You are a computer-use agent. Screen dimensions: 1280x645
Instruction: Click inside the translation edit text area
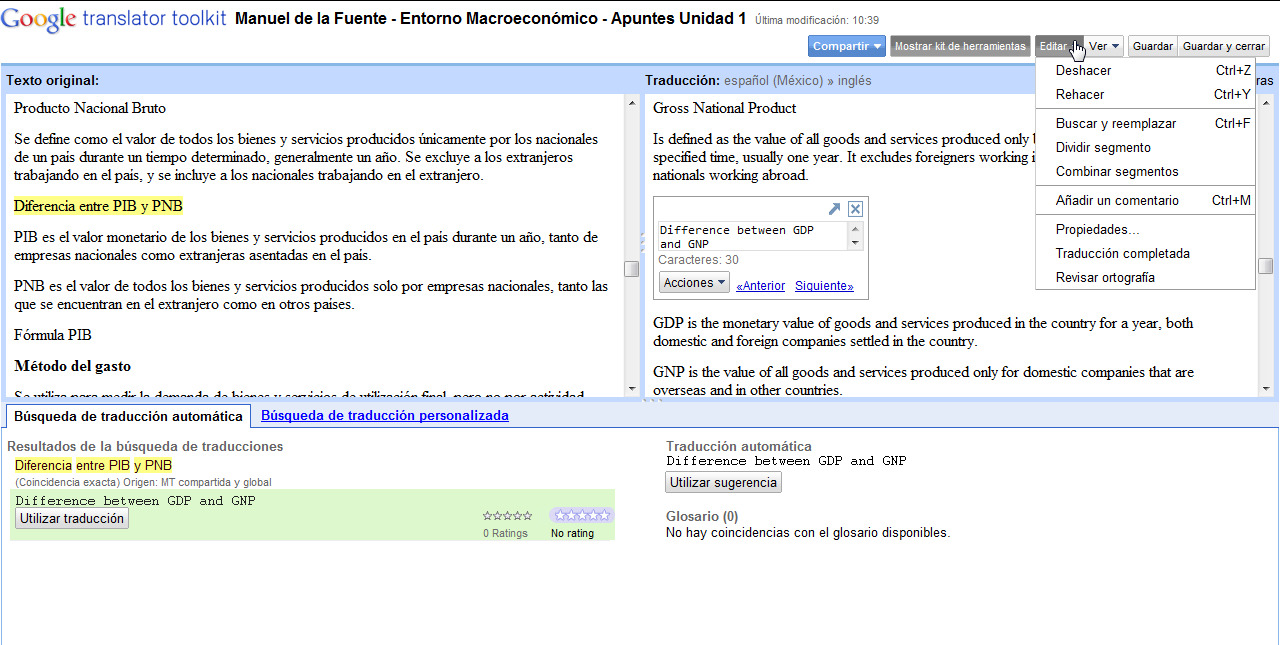pos(753,236)
